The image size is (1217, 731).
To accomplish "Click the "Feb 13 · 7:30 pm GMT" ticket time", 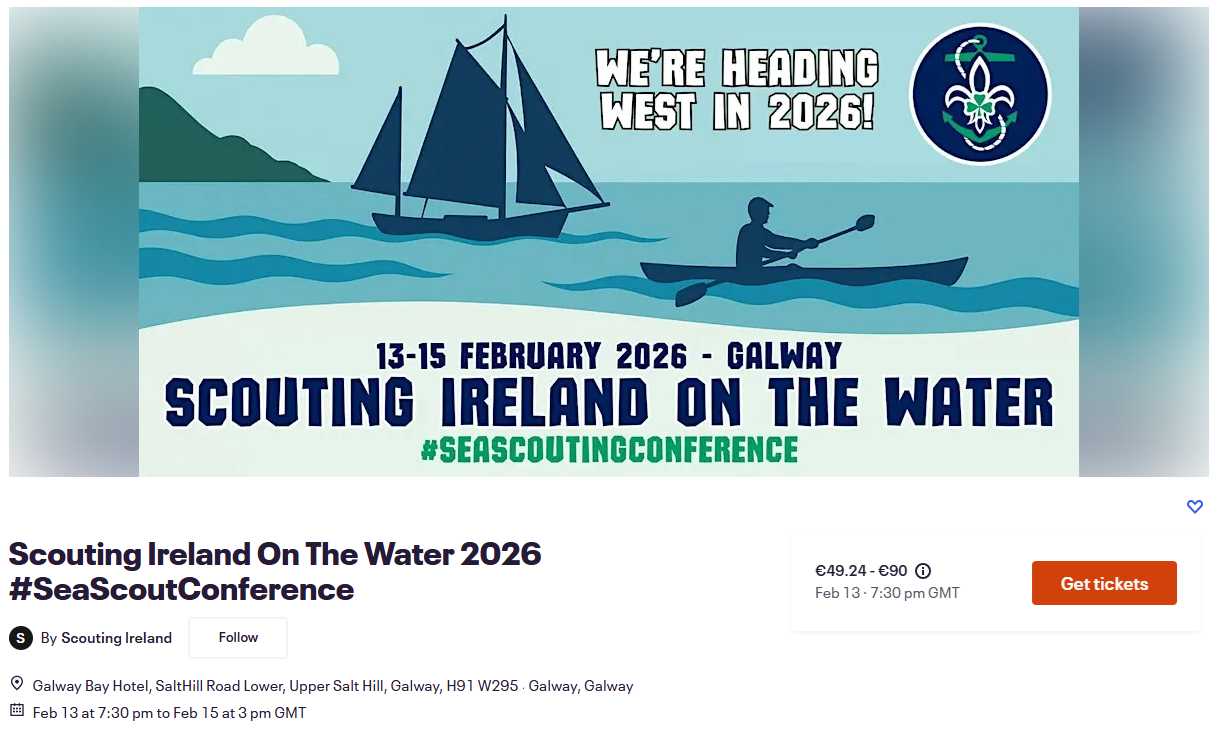I will click(x=887, y=593).
